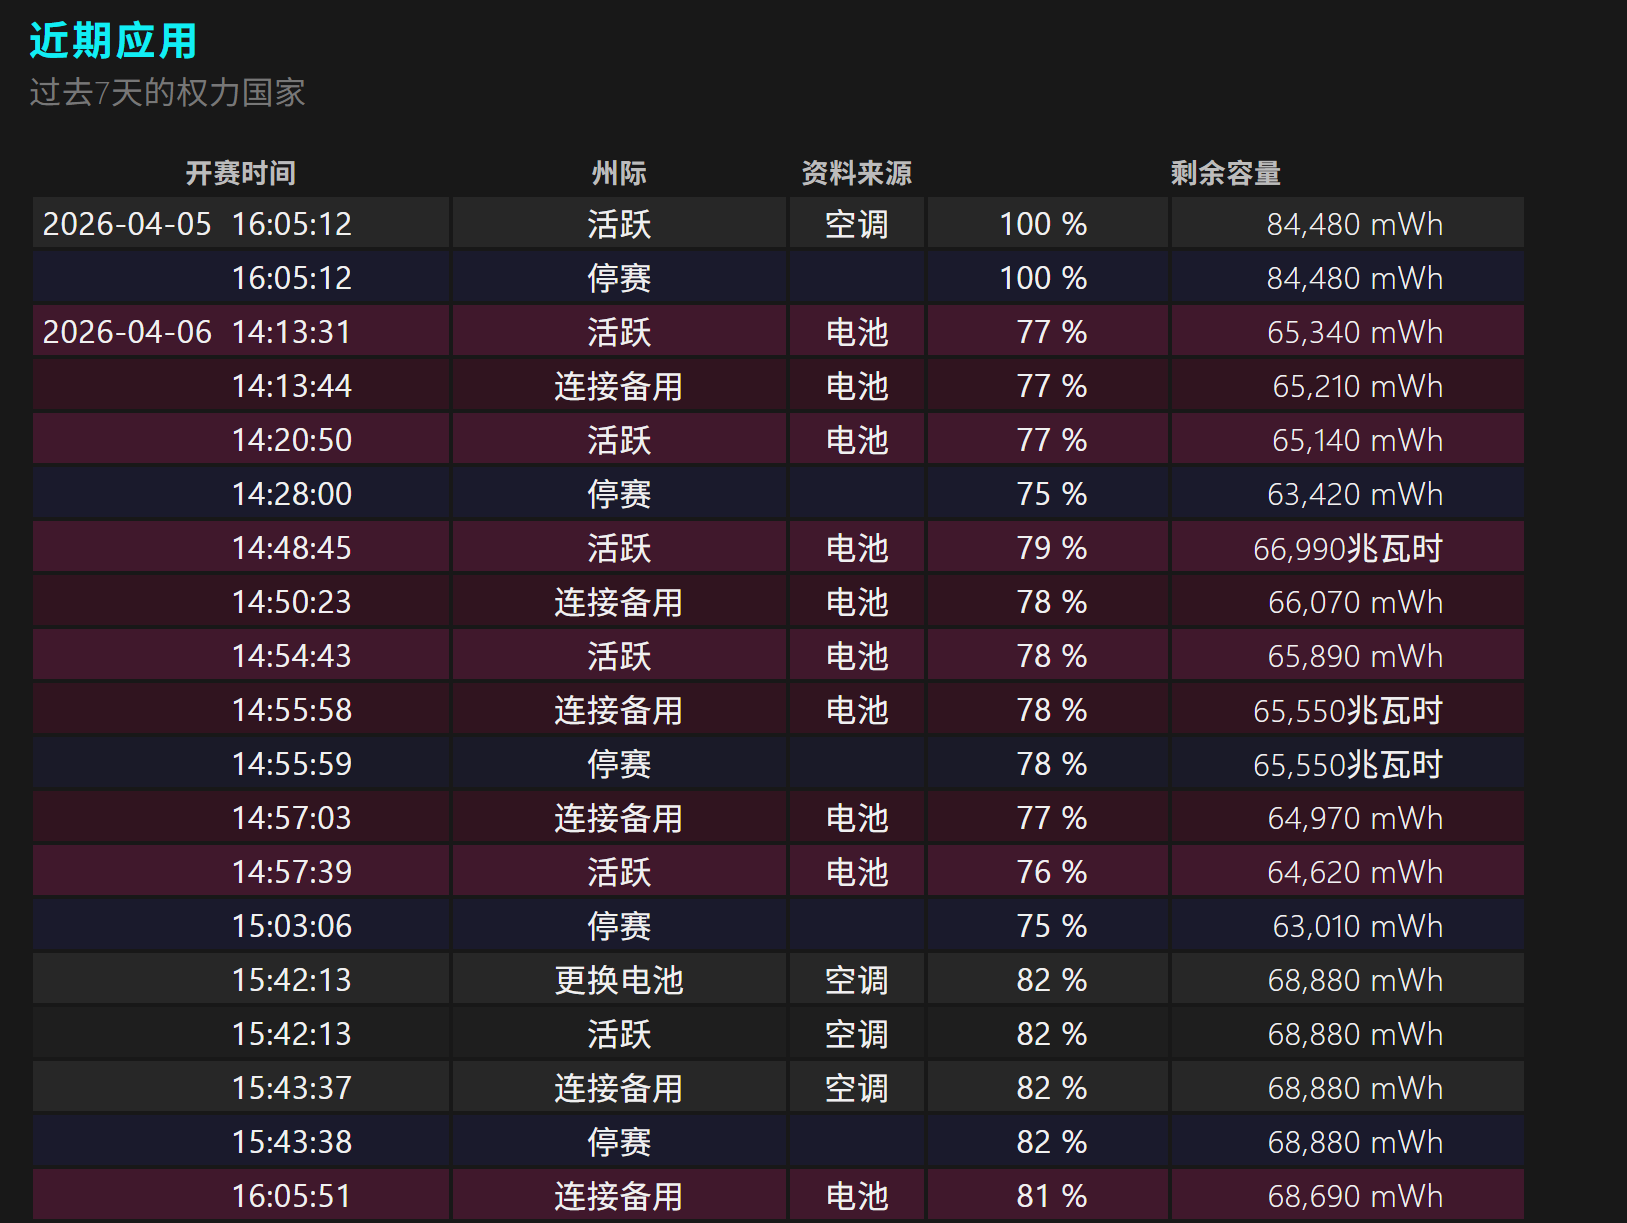Select the 开赛时间 column header

(x=241, y=173)
